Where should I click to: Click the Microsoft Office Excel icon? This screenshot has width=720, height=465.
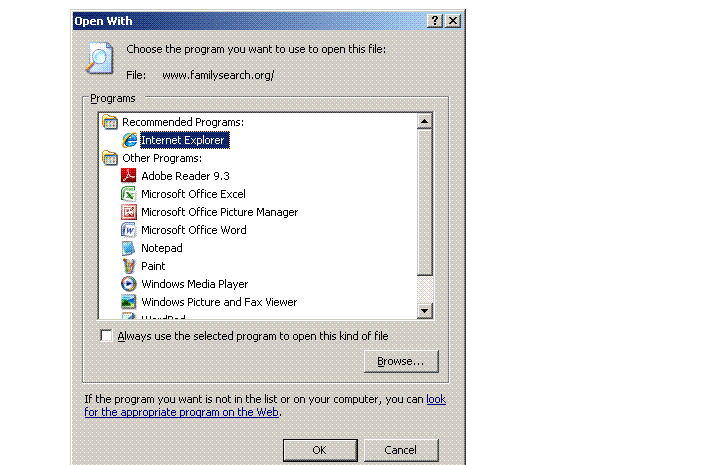(129, 194)
